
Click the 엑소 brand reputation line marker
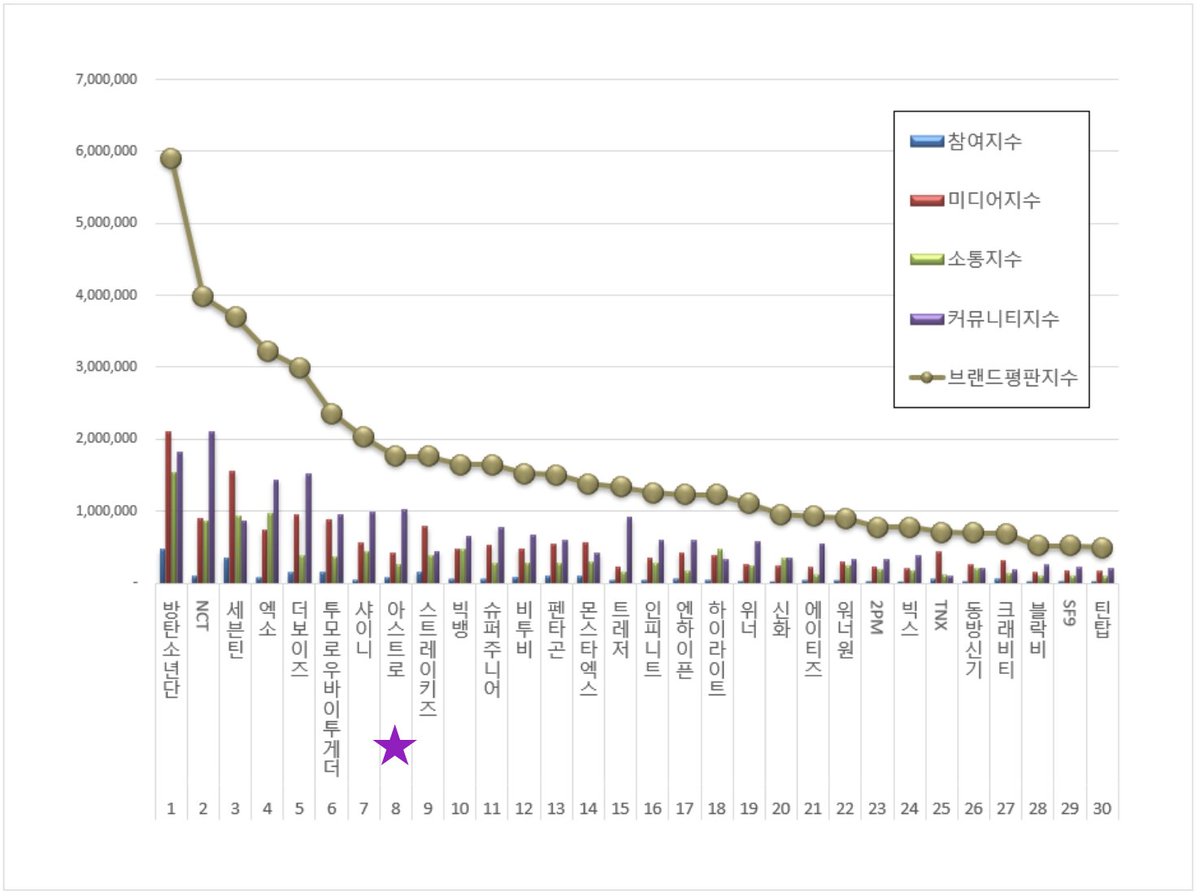click(x=267, y=351)
